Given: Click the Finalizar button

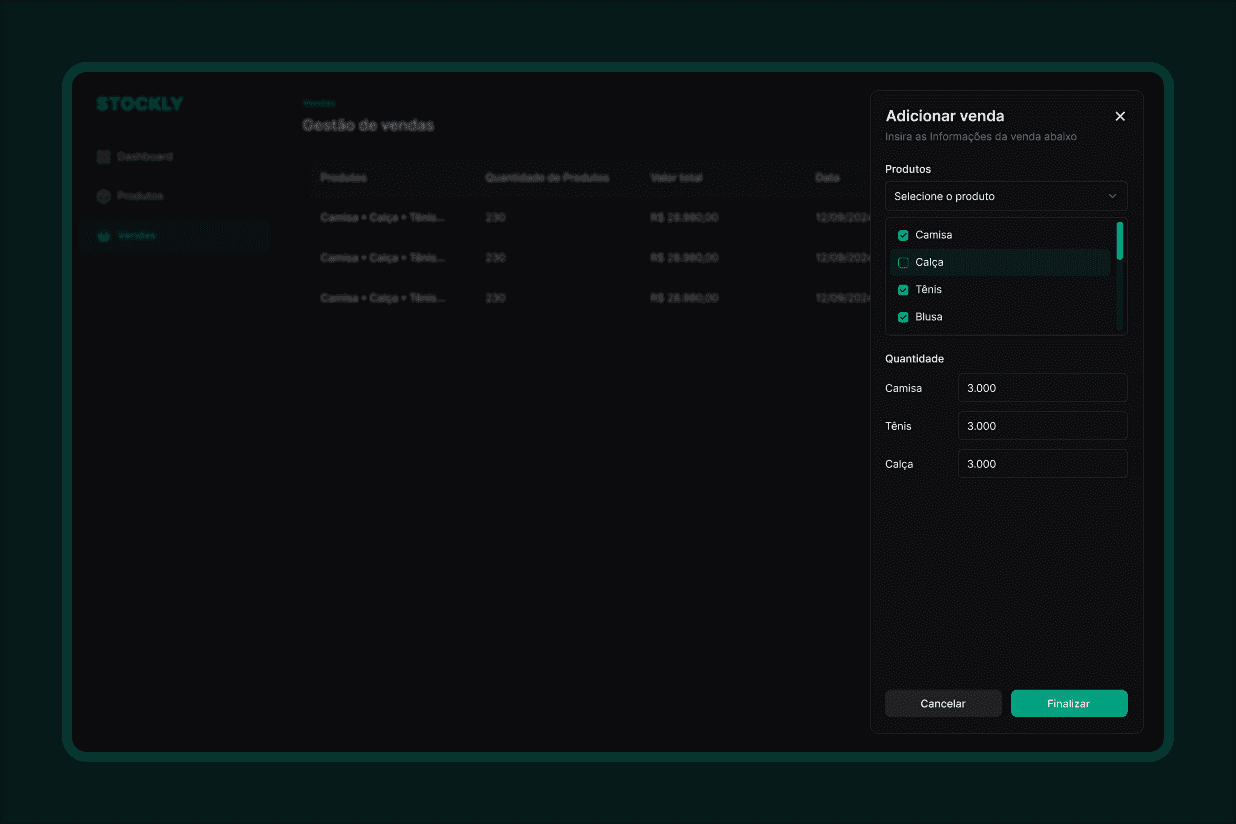Looking at the screenshot, I should tap(1069, 703).
